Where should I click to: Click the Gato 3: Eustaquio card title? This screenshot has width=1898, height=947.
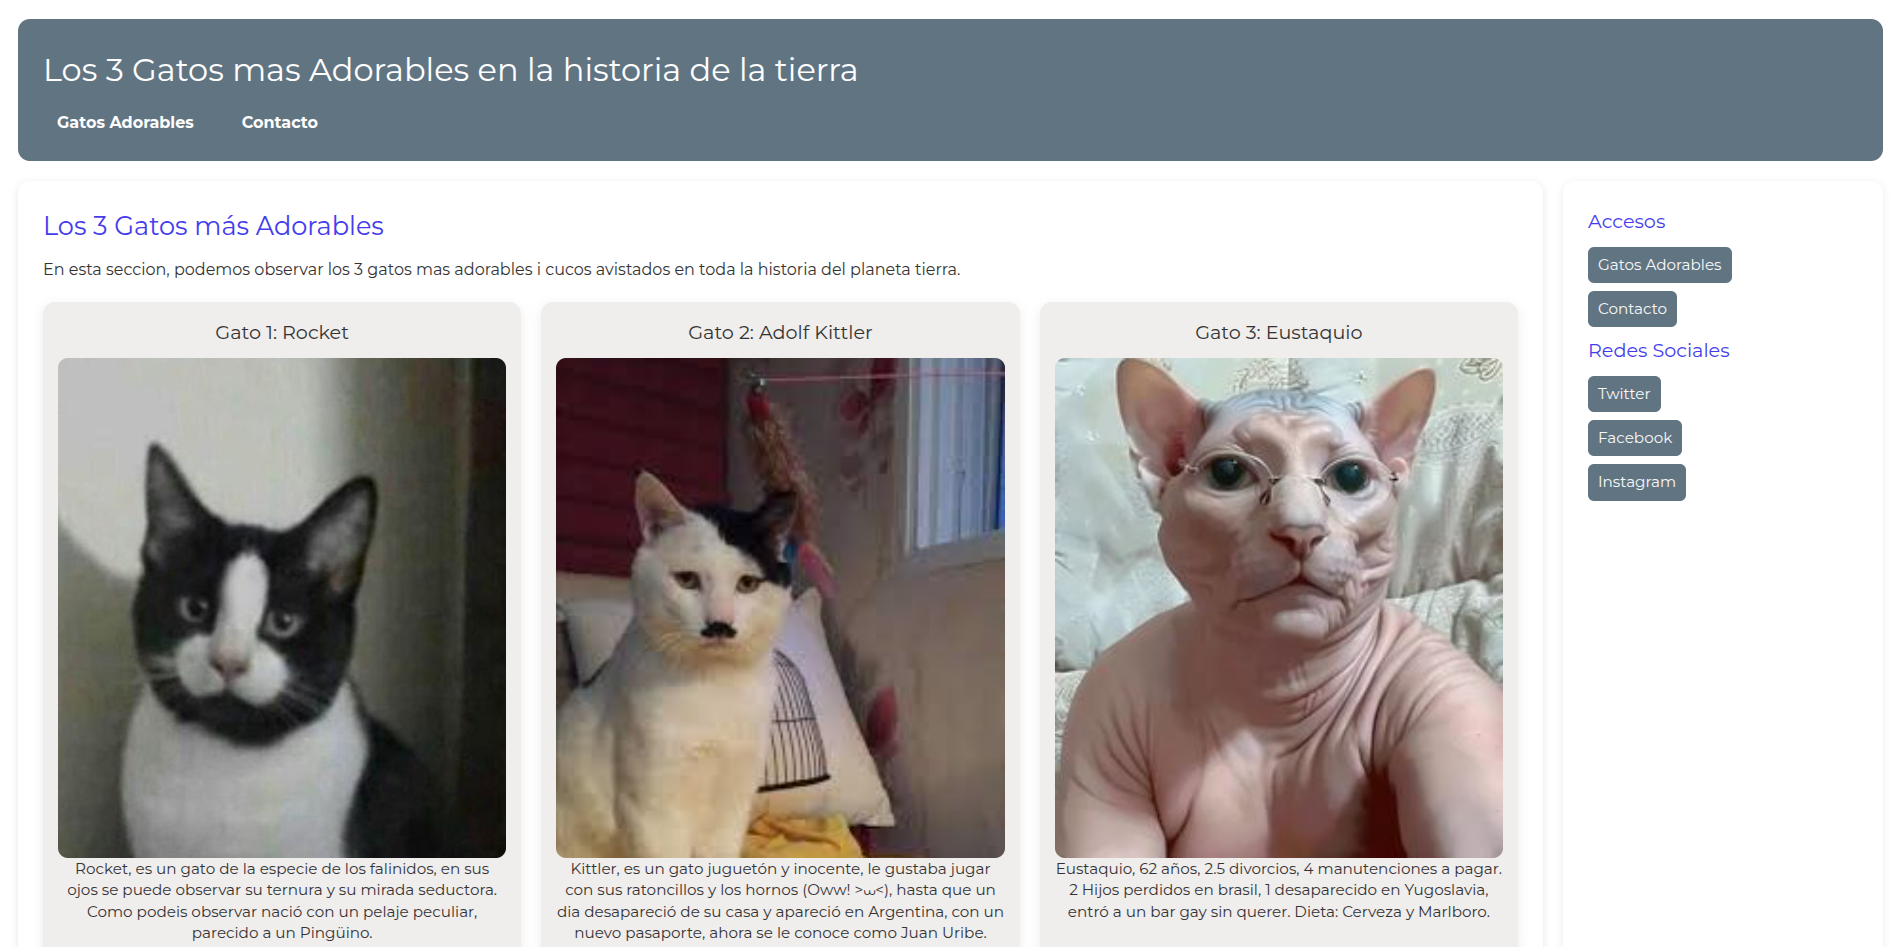[1278, 333]
